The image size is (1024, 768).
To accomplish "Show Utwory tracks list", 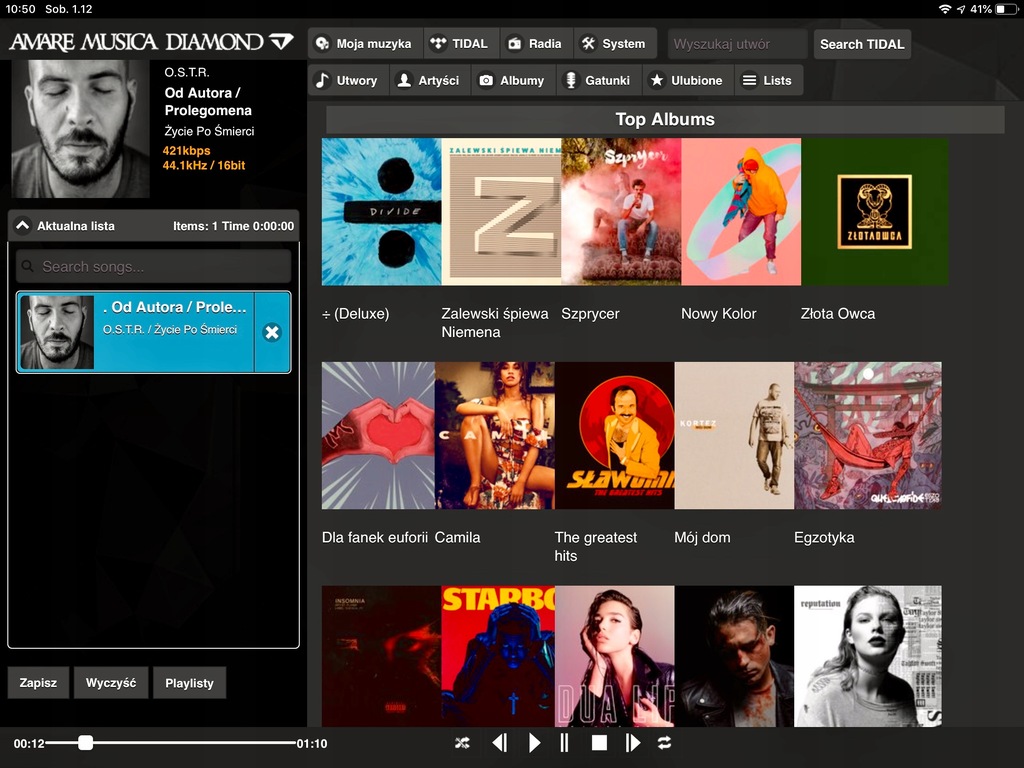I will tap(348, 80).
